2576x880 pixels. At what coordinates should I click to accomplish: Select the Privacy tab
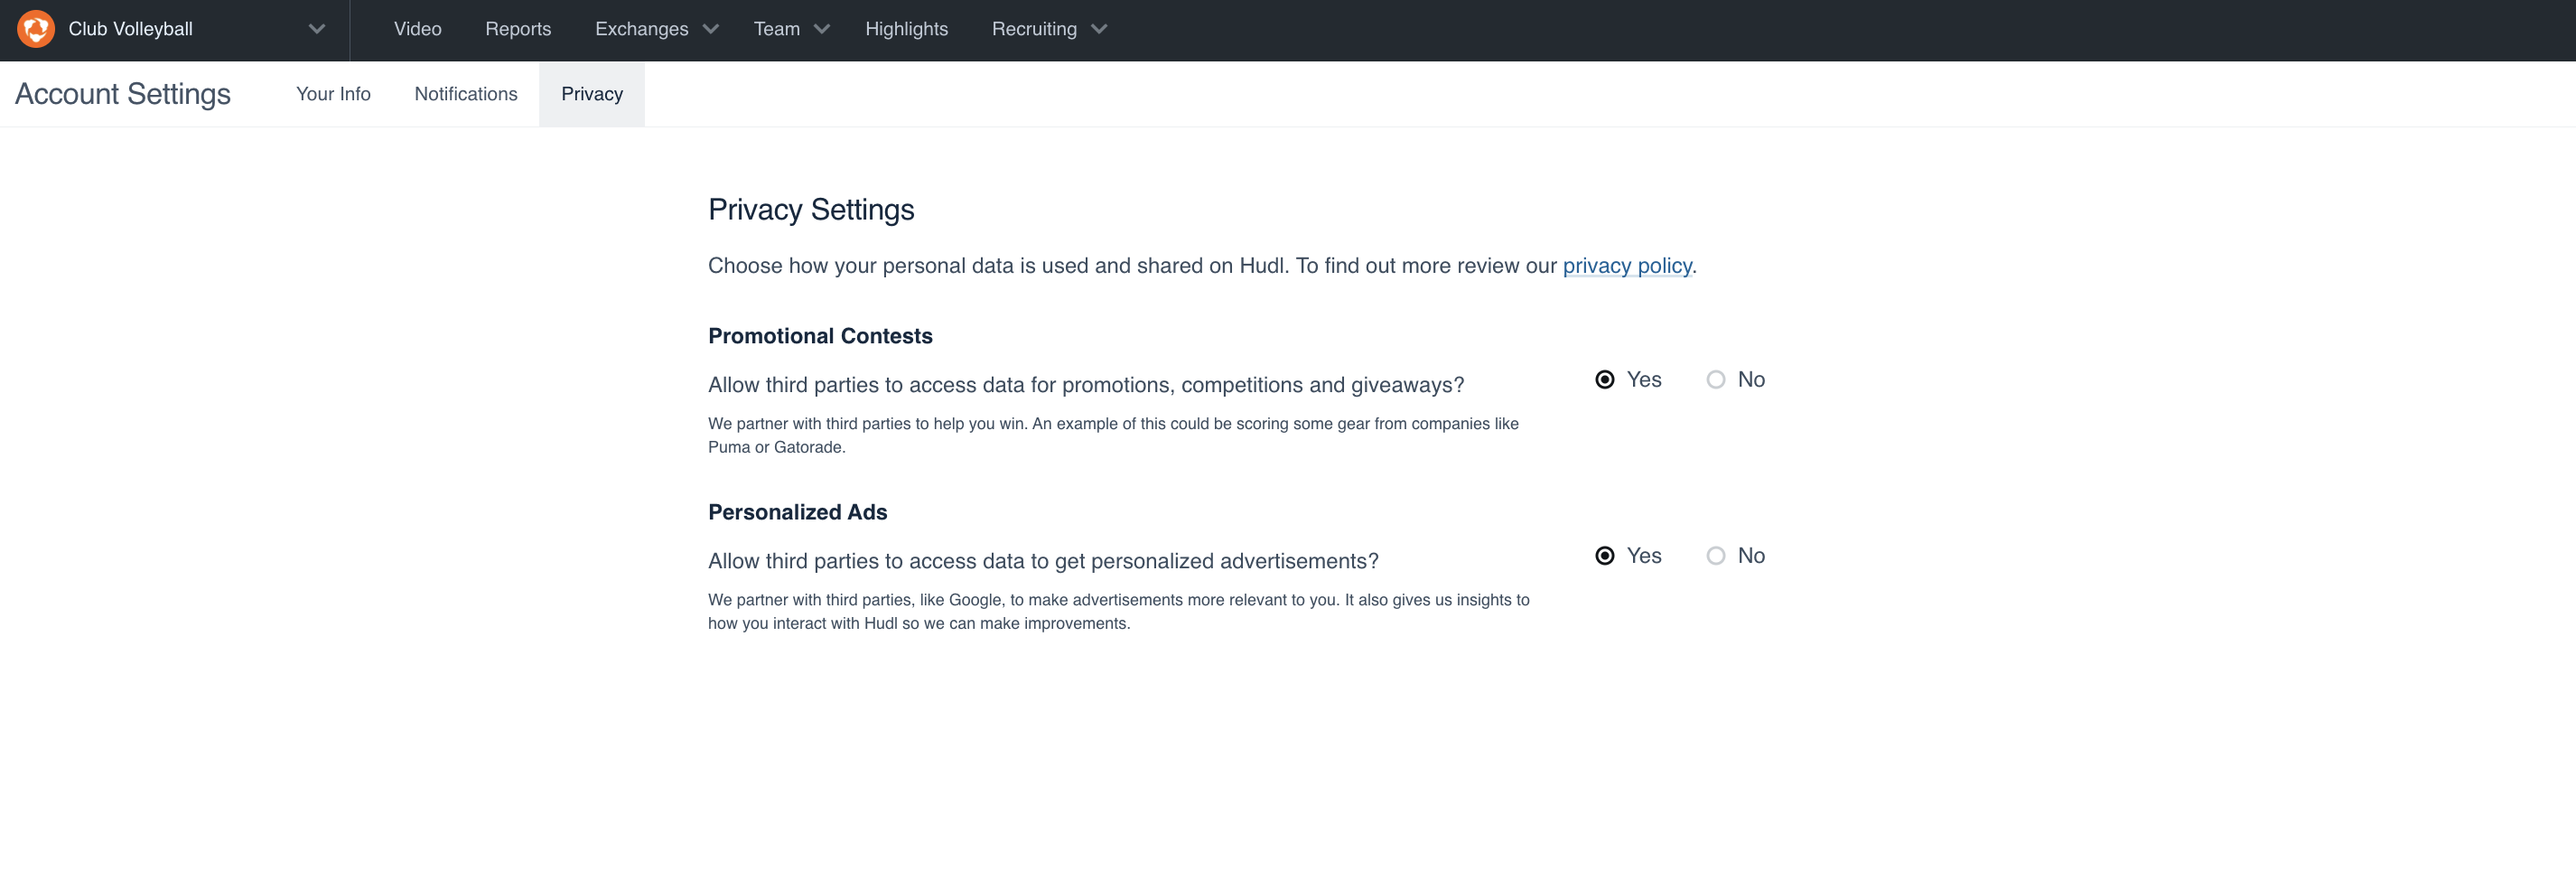[x=592, y=94]
